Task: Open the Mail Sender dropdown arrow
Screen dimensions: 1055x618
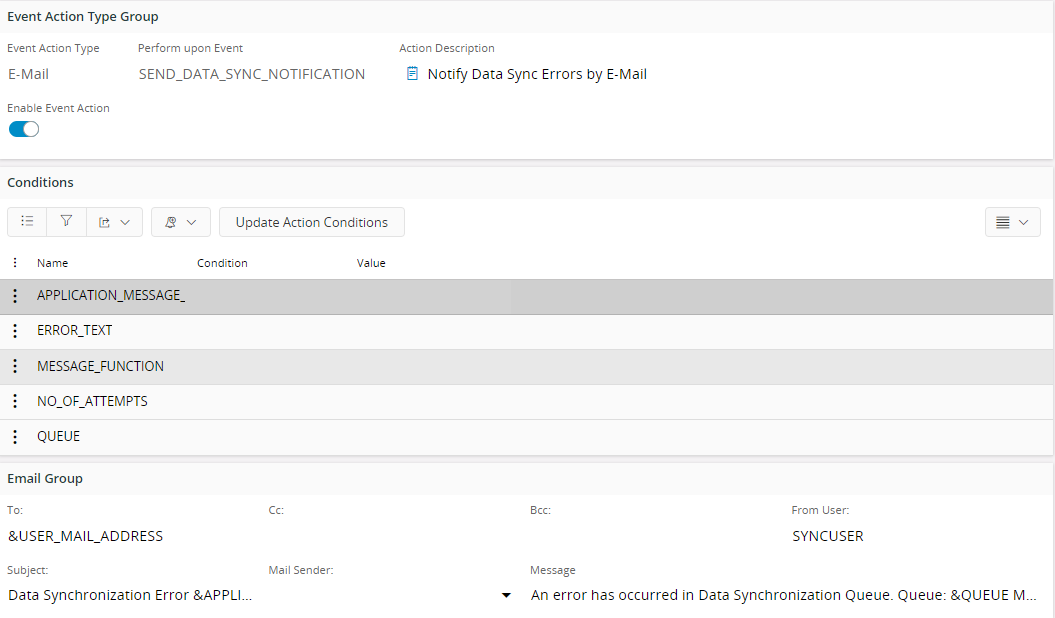Action: click(x=506, y=596)
